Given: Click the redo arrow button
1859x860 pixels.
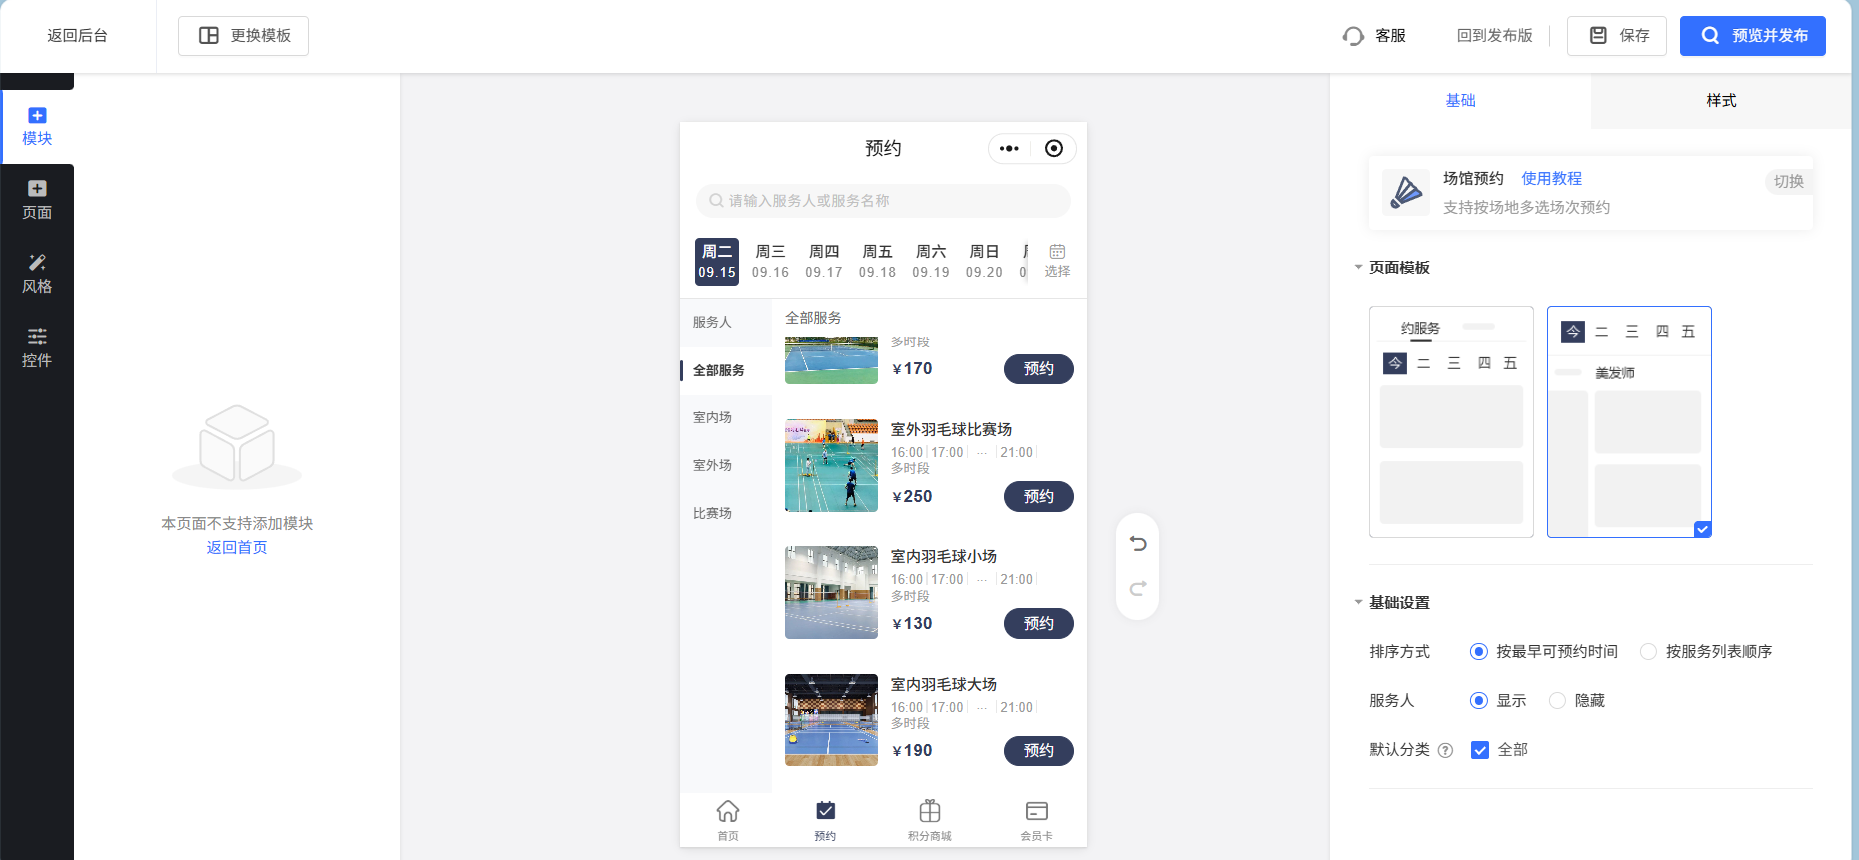Looking at the screenshot, I should [1138, 589].
